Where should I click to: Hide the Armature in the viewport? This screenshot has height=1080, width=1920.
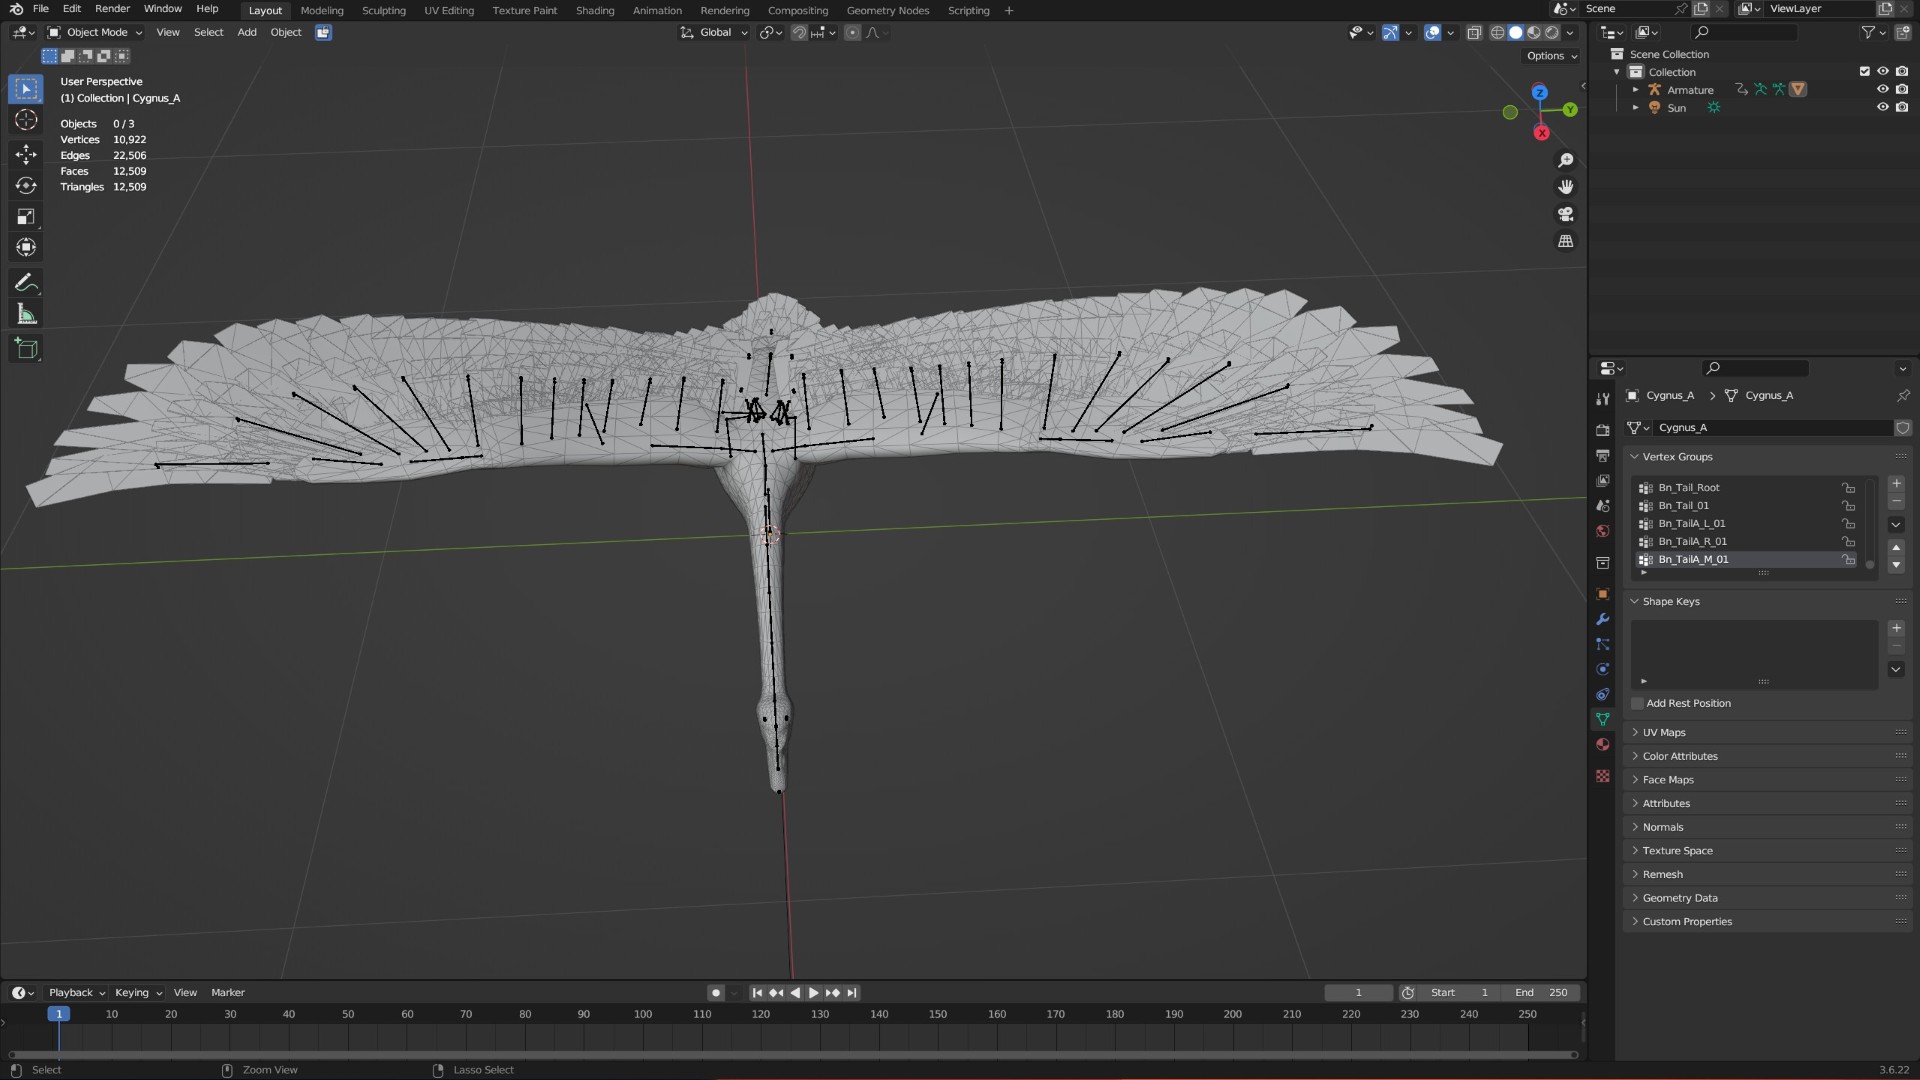coord(1882,90)
